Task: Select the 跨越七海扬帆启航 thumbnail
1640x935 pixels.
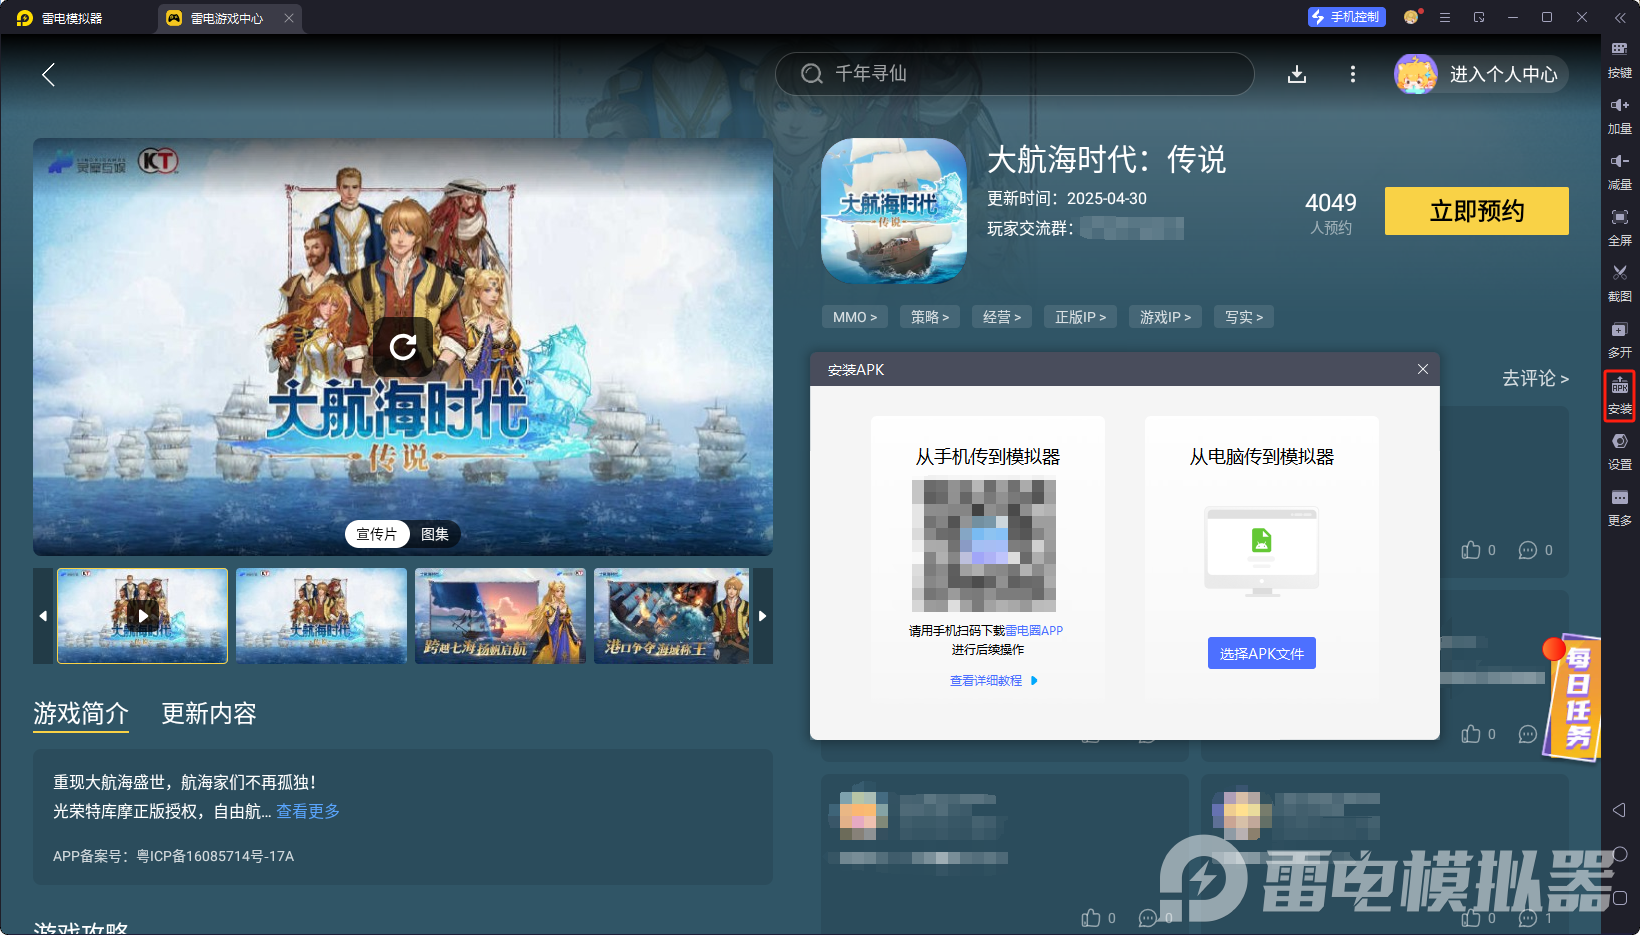Action: click(500, 616)
